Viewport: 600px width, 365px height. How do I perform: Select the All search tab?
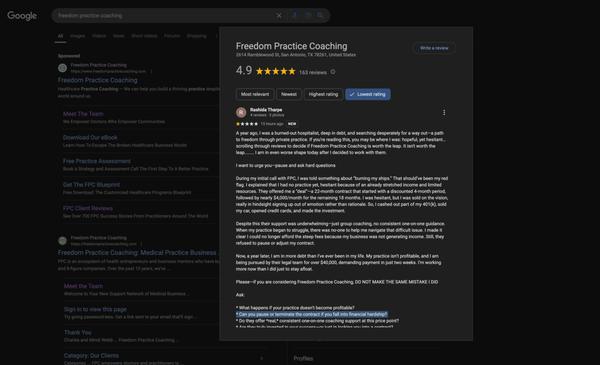click(x=60, y=36)
